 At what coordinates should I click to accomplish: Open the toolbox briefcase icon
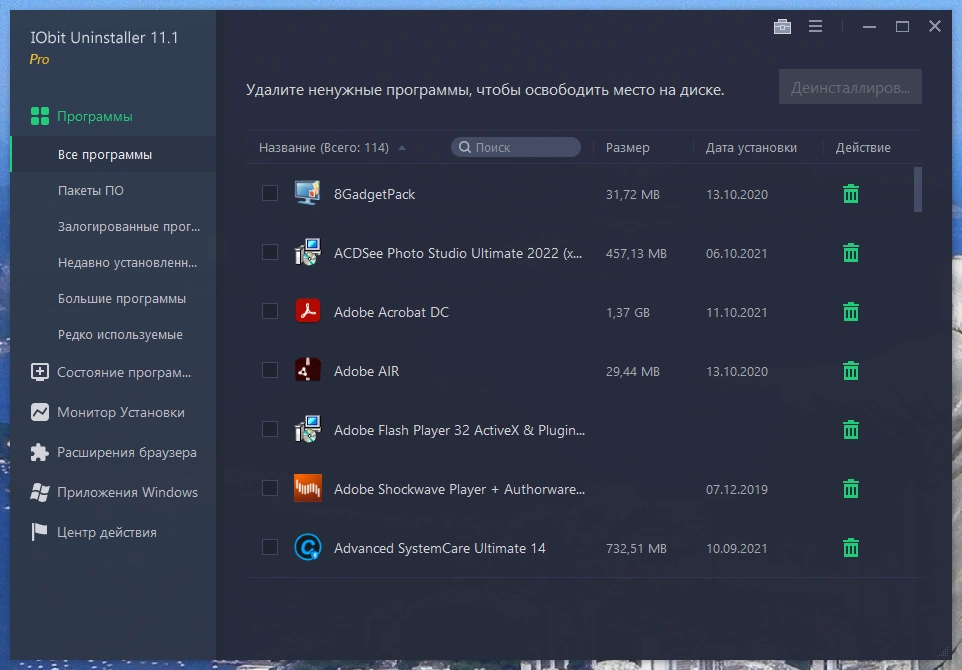pos(782,26)
